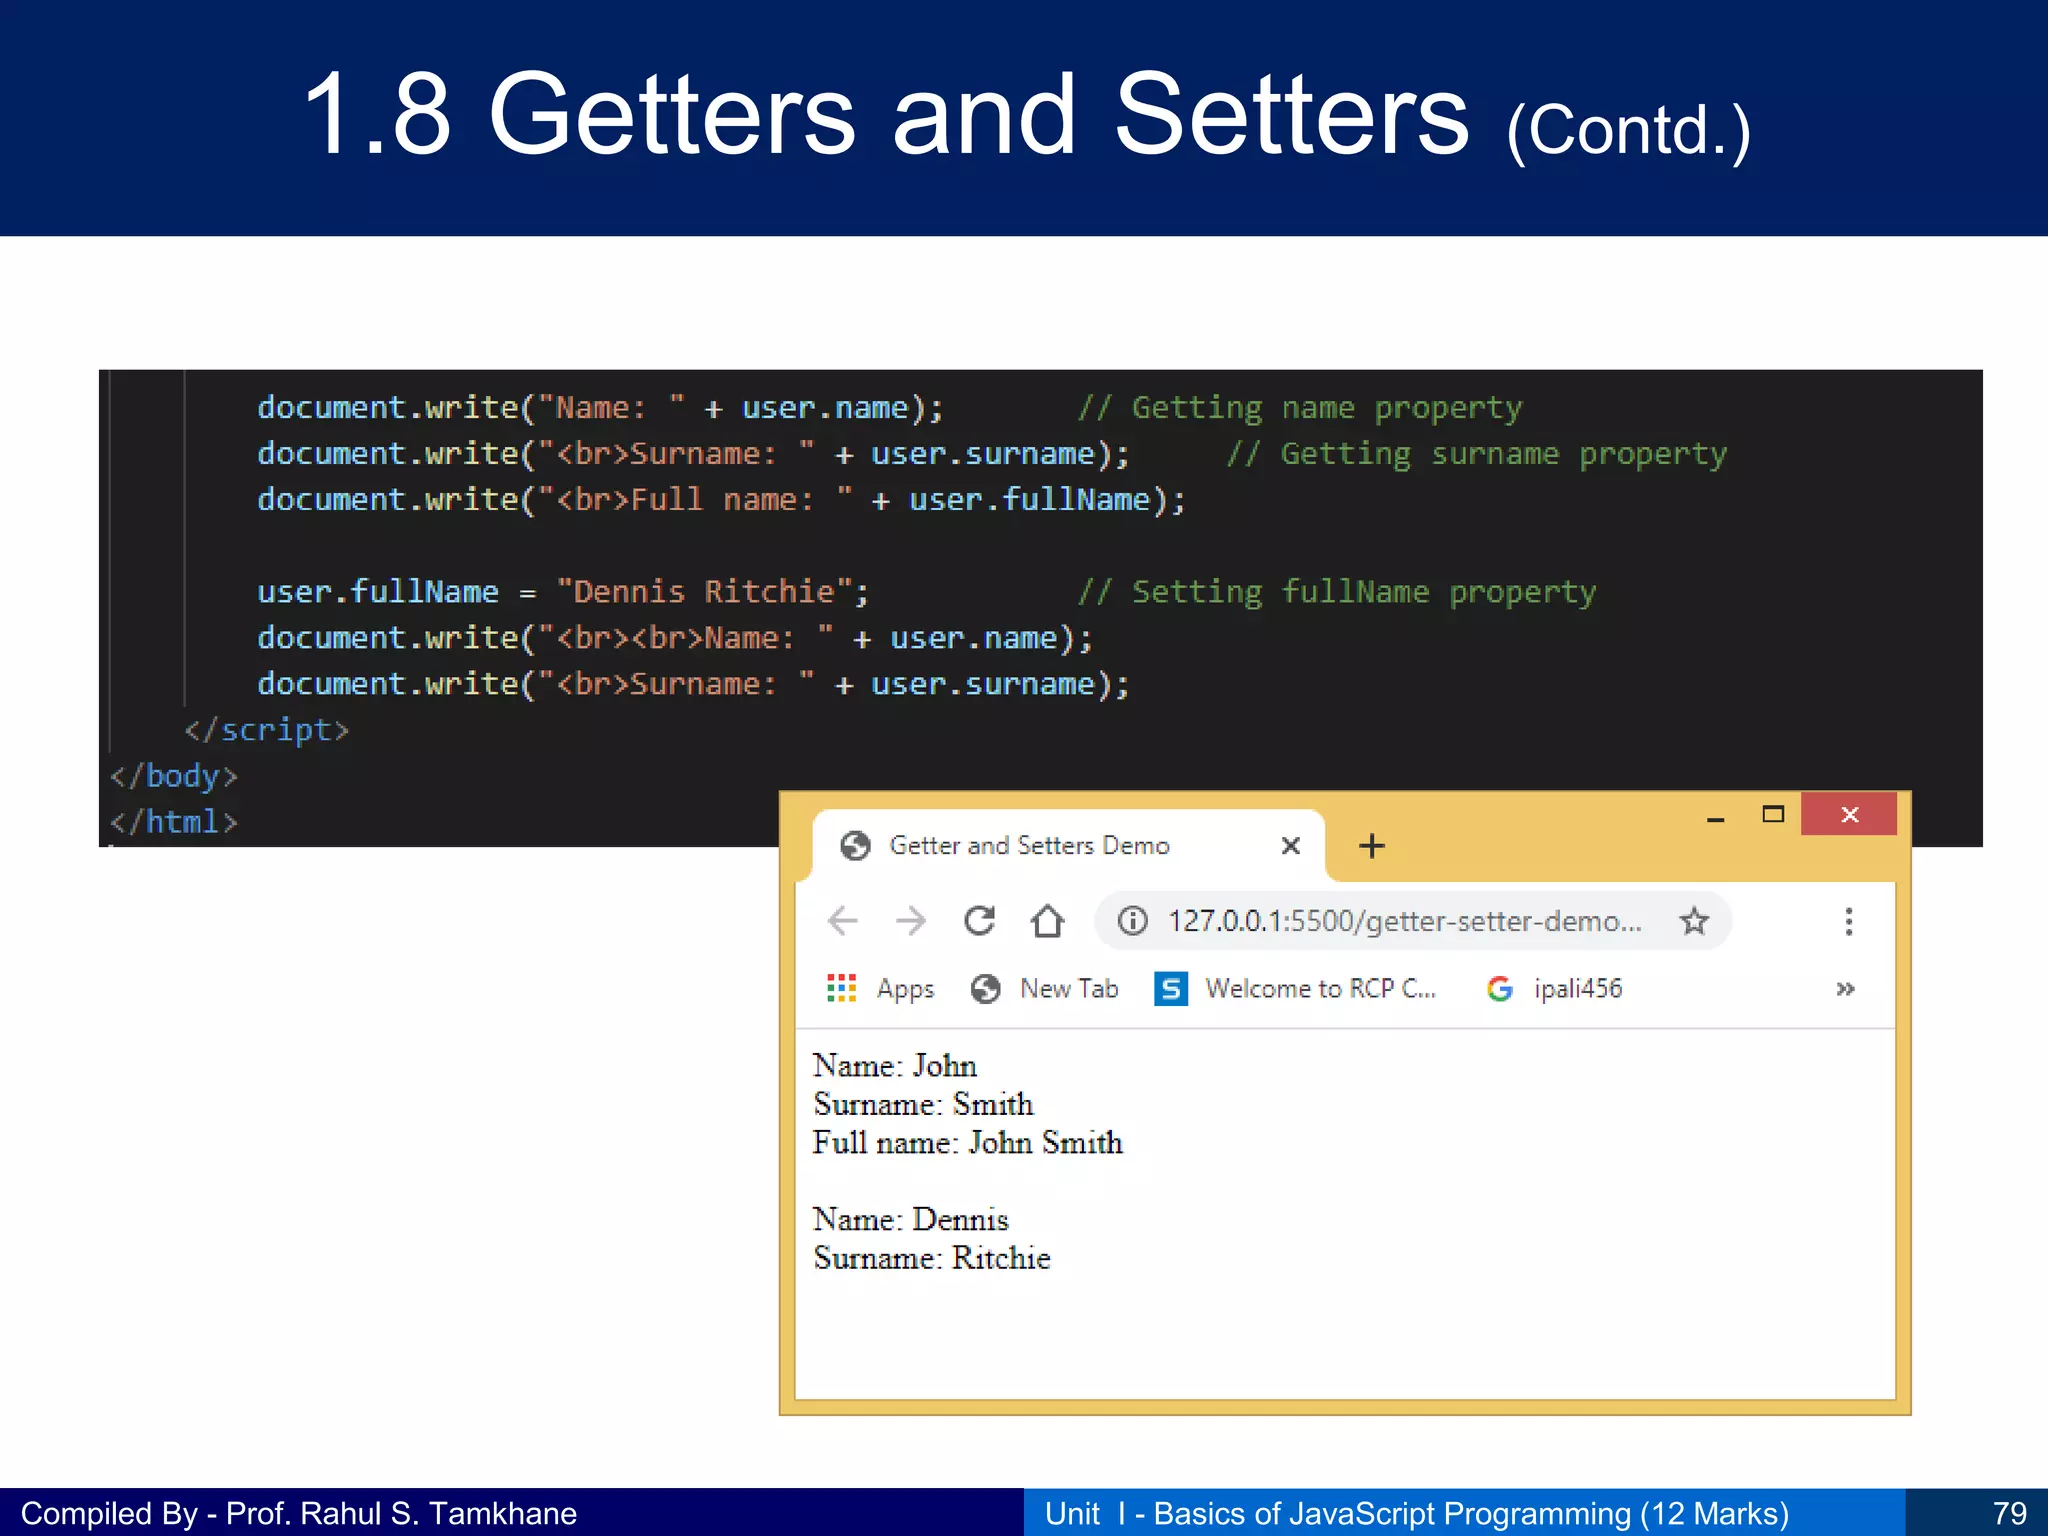Screen dimensions: 2048x1536
Task: Click 'Full name: John Smith' output
Action: (967, 1142)
